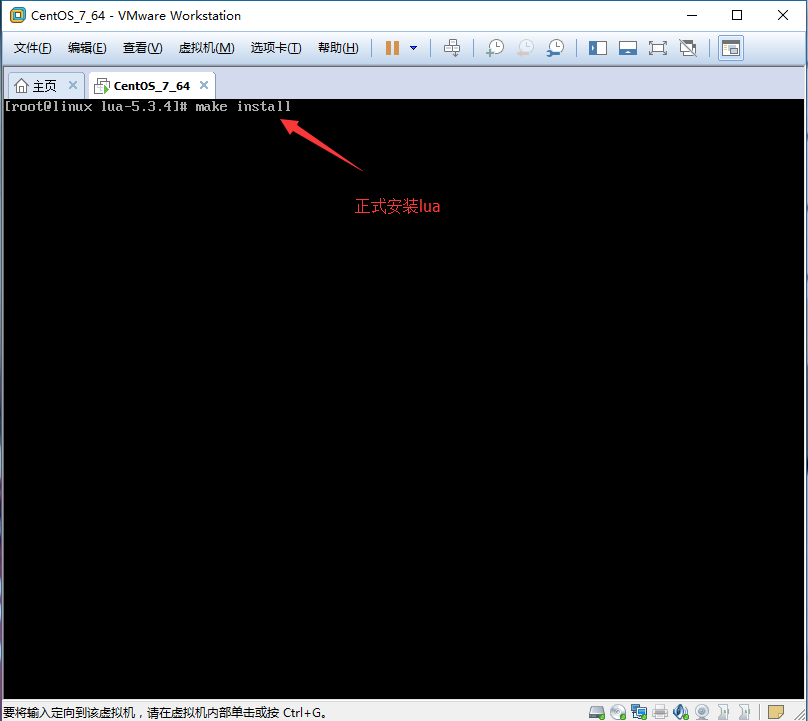Screen dimensions: 808x721
Task: Click the second USB device status icon
Action: point(744,712)
